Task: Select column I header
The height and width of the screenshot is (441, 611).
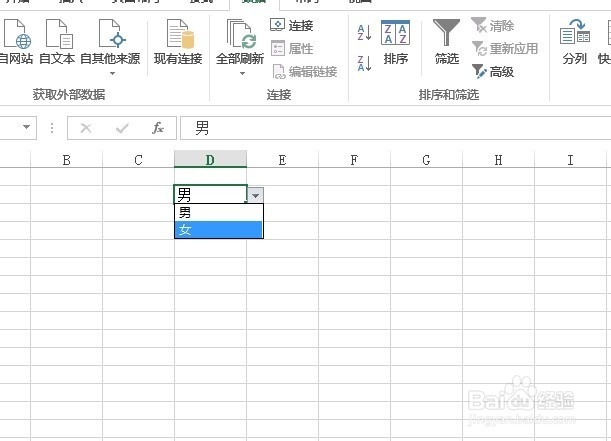Action: [x=570, y=160]
